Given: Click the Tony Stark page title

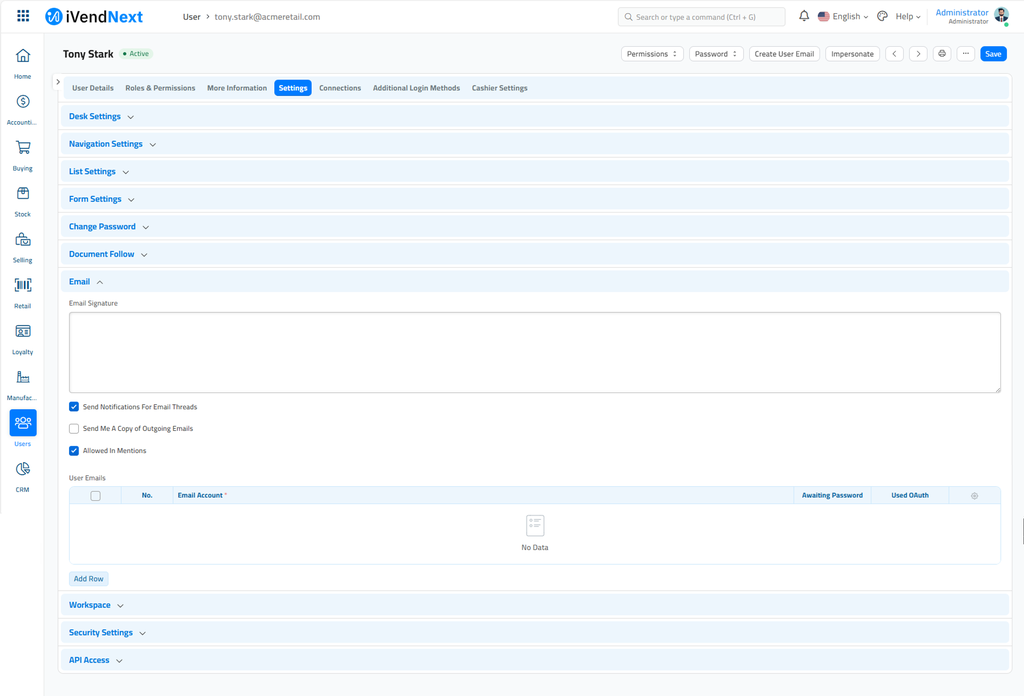Looking at the screenshot, I should click(x=88, y=54).
